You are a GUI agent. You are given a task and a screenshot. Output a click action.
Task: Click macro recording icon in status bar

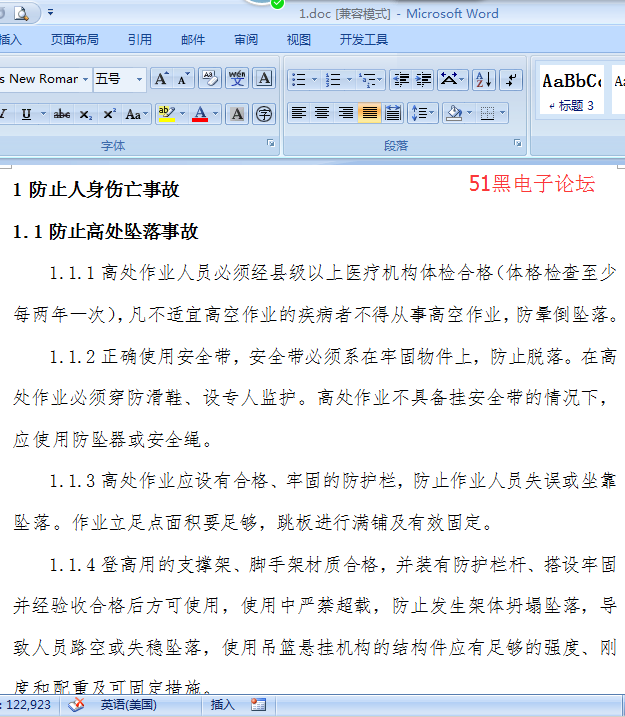point(258,705)
